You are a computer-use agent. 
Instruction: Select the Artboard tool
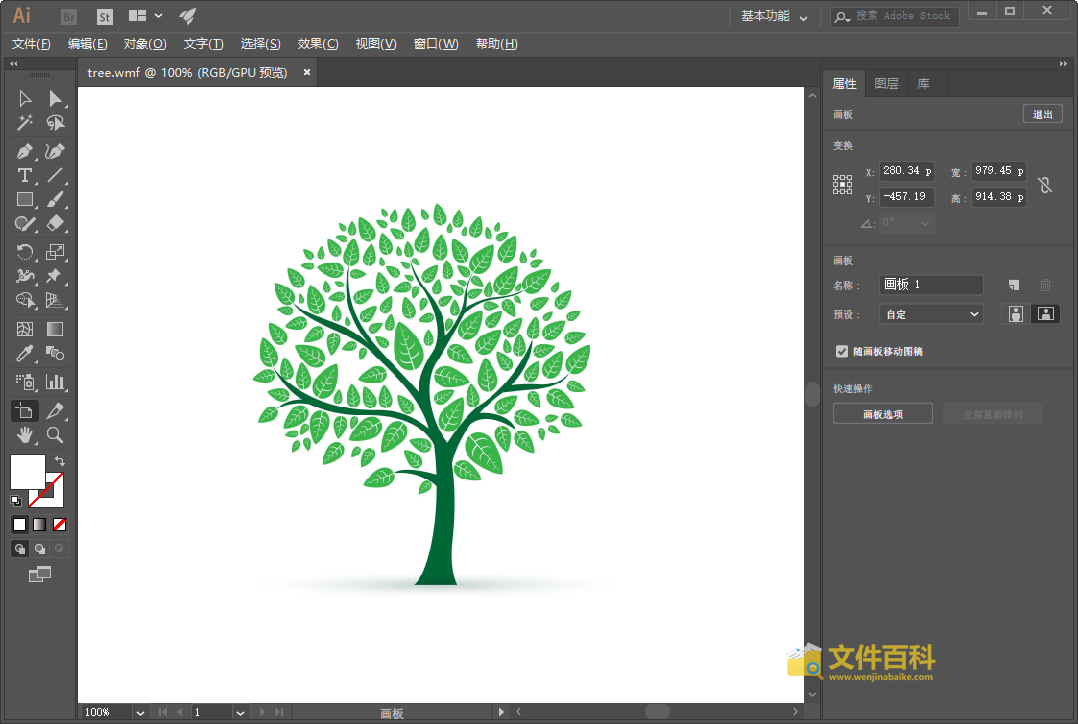coord(25,411)
